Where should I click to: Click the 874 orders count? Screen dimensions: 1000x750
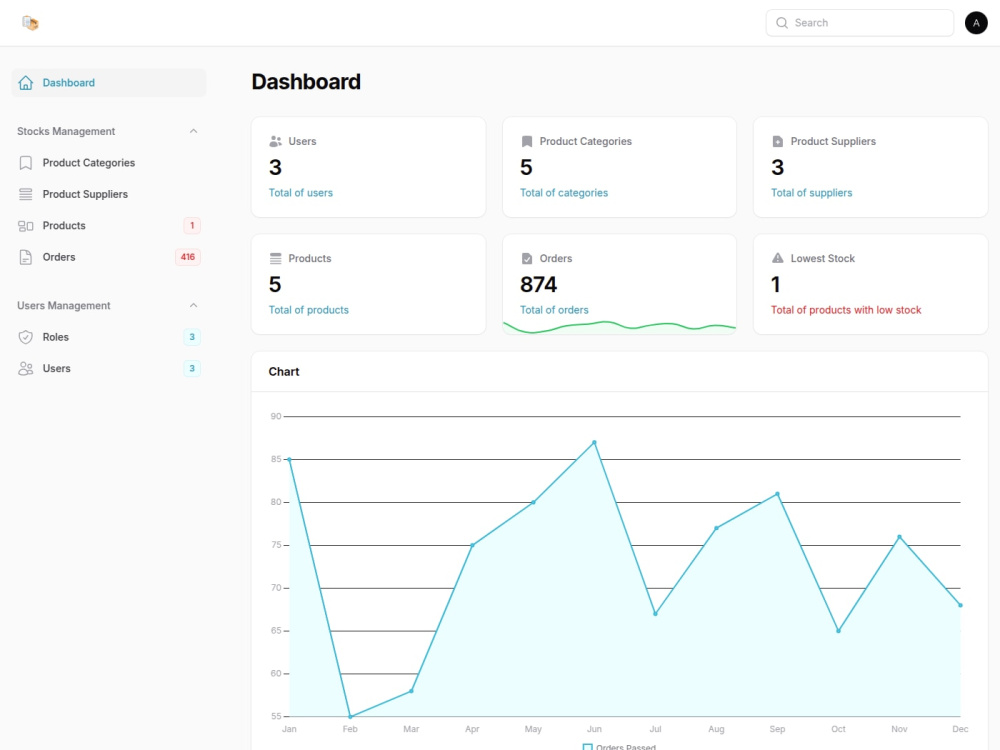point(538,284)
